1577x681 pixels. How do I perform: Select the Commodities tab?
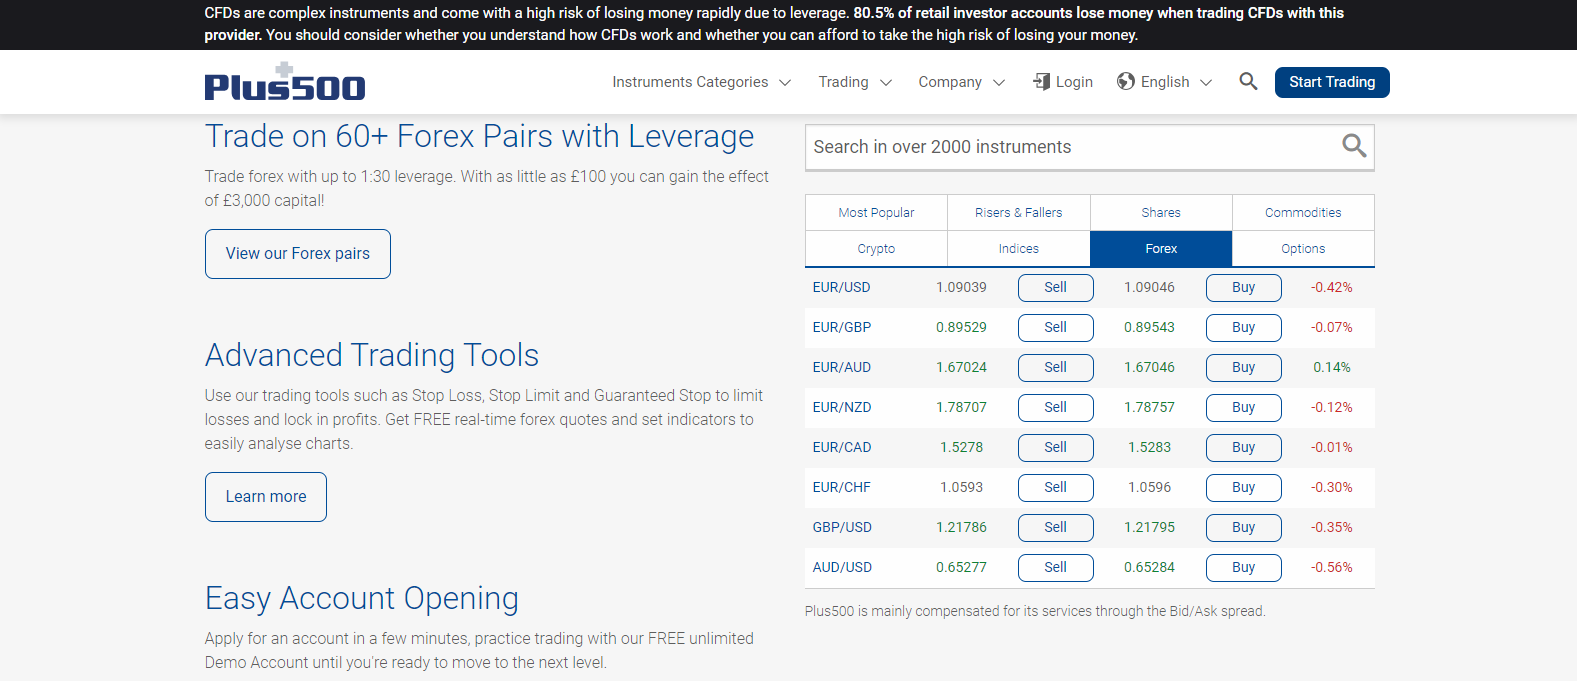pyautogui.click(x=1303, y=213)
